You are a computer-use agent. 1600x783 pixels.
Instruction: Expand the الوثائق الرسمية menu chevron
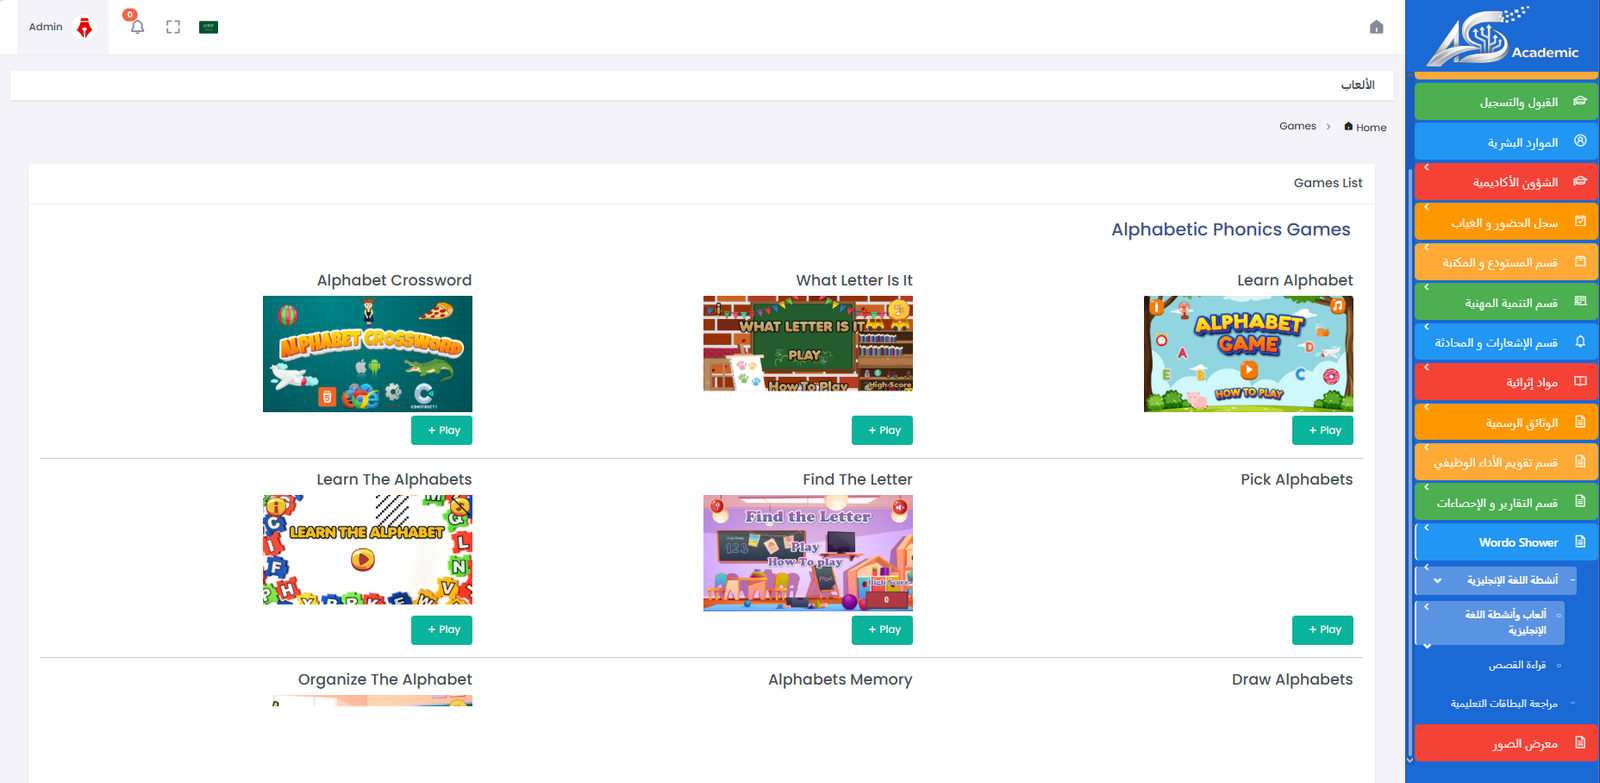1427,408
